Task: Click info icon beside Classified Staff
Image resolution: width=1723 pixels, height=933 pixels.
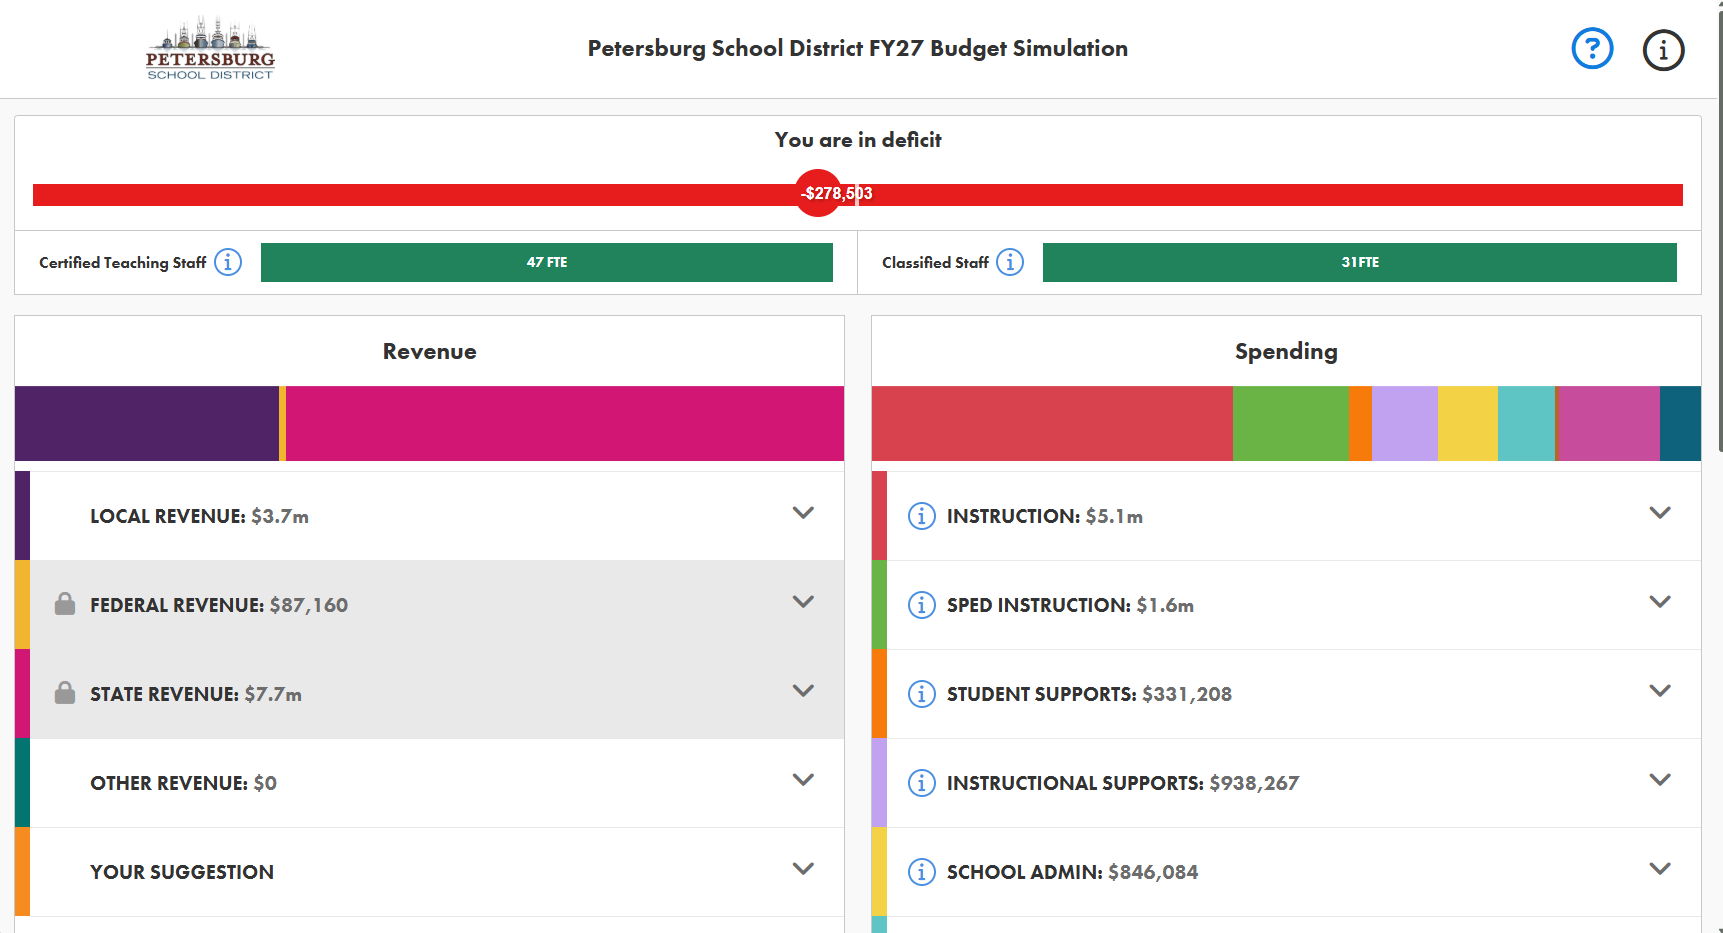Action: [1010, 262]
